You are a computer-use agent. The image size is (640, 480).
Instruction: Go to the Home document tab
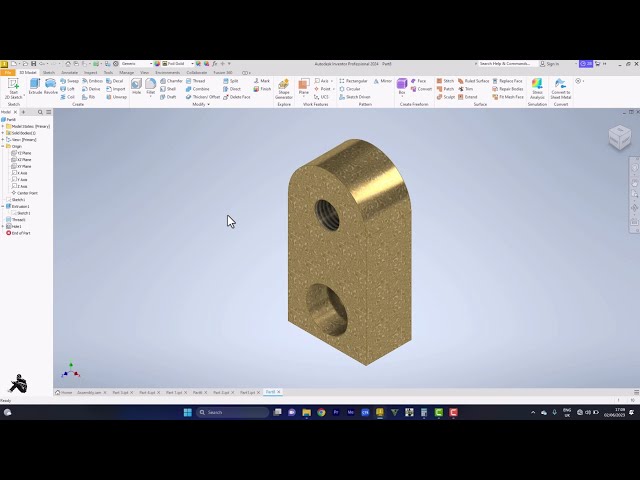tap(64, 392)
